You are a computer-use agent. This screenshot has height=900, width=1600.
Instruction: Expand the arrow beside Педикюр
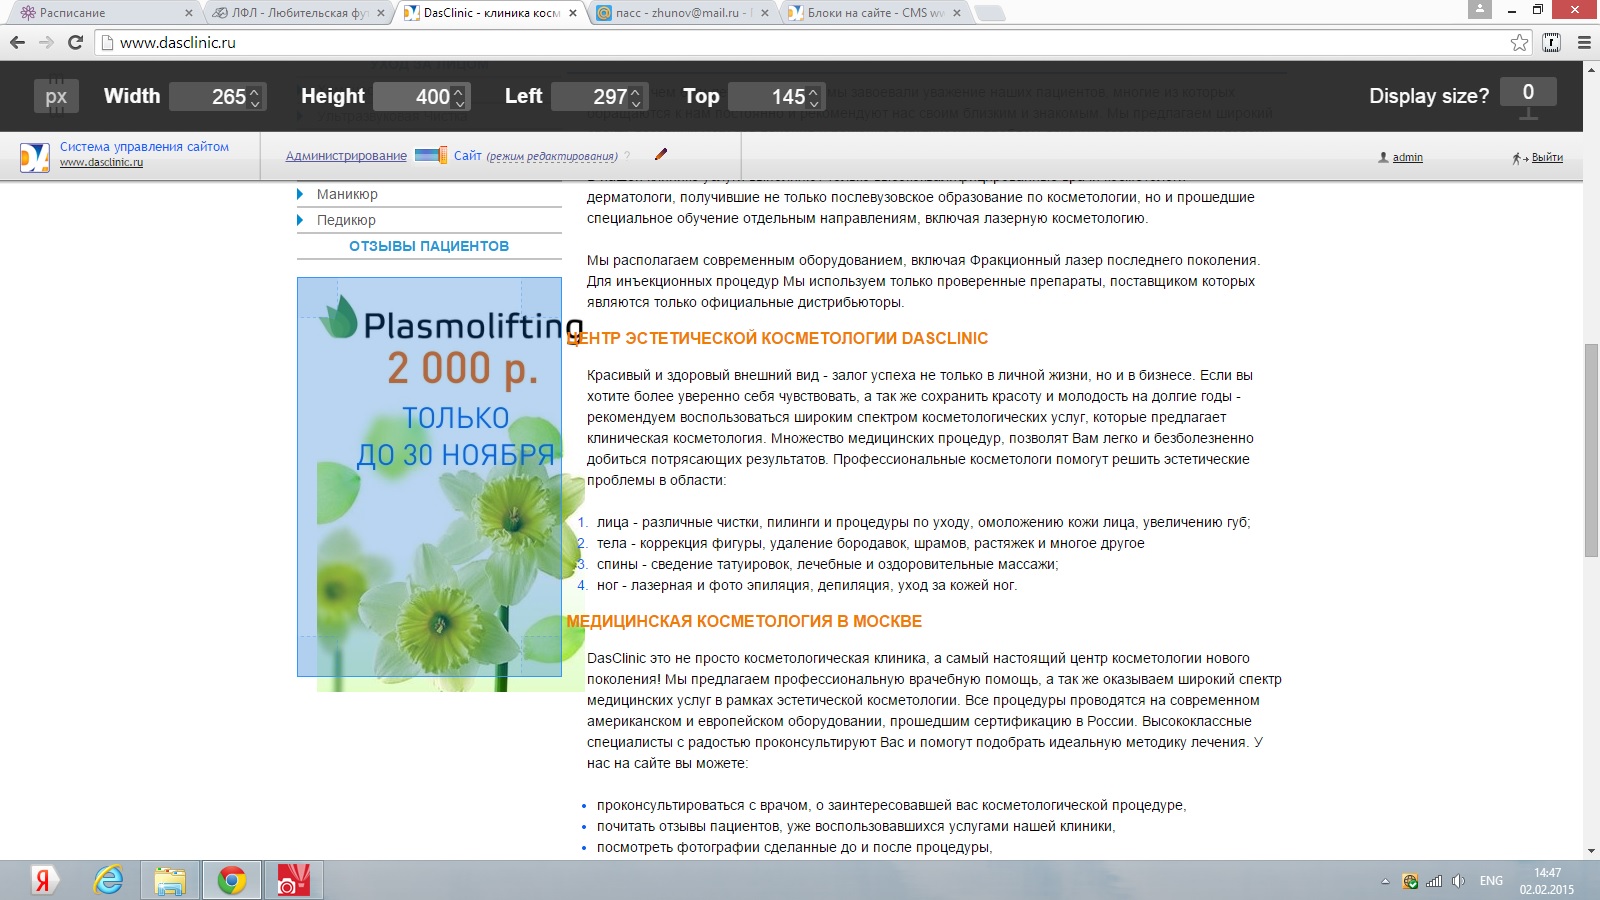pyautogui.click(x=300, y=220)
